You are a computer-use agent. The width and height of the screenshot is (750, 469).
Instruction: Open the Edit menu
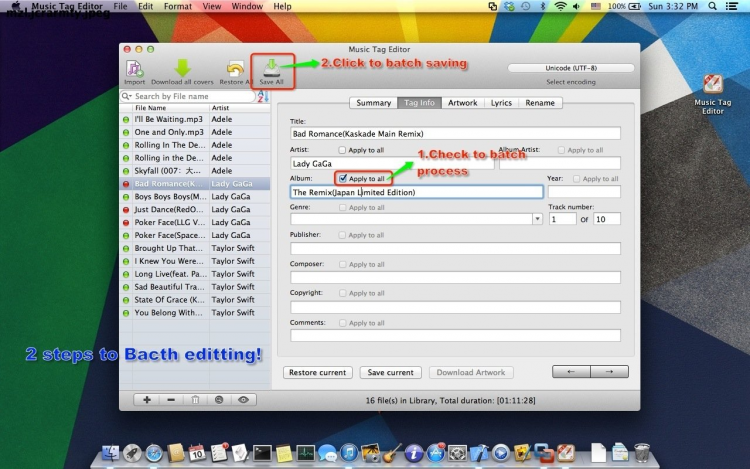(145, 6)
